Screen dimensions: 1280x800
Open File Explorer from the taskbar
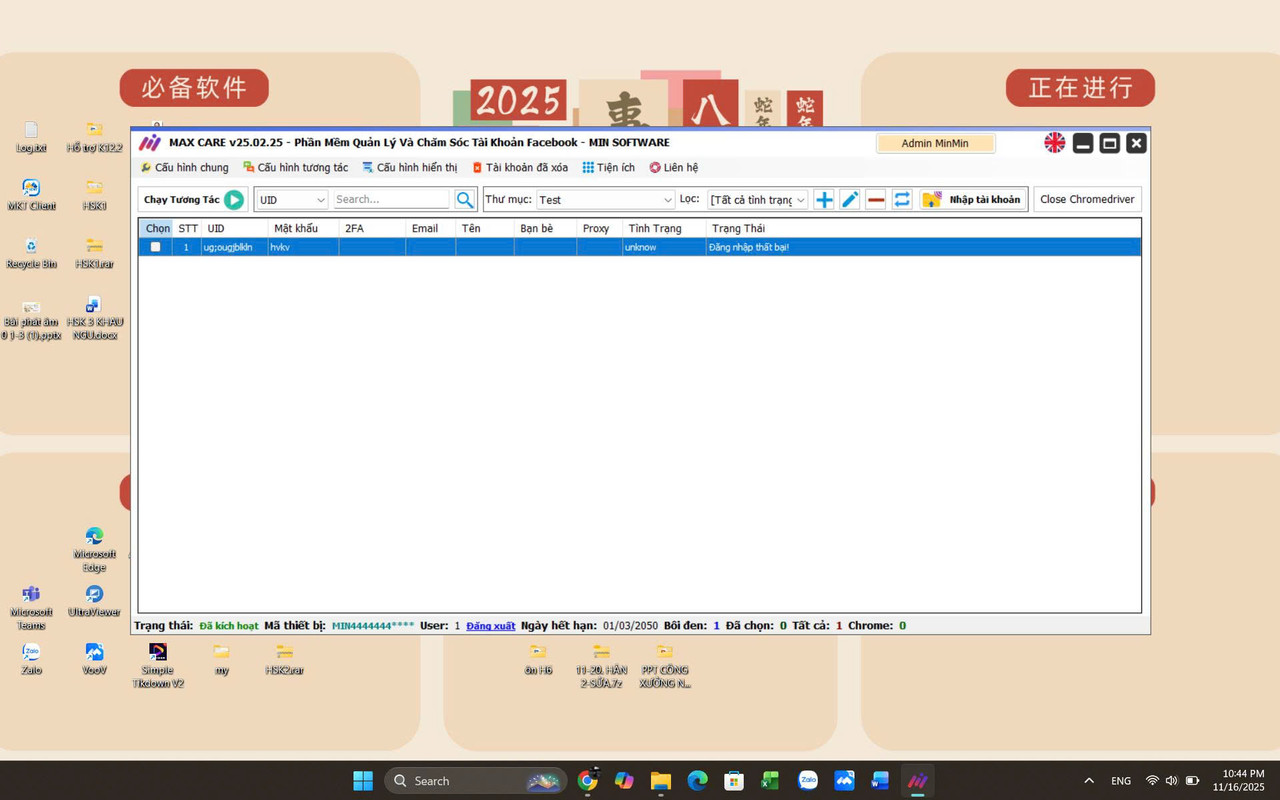tap(661, 780)
